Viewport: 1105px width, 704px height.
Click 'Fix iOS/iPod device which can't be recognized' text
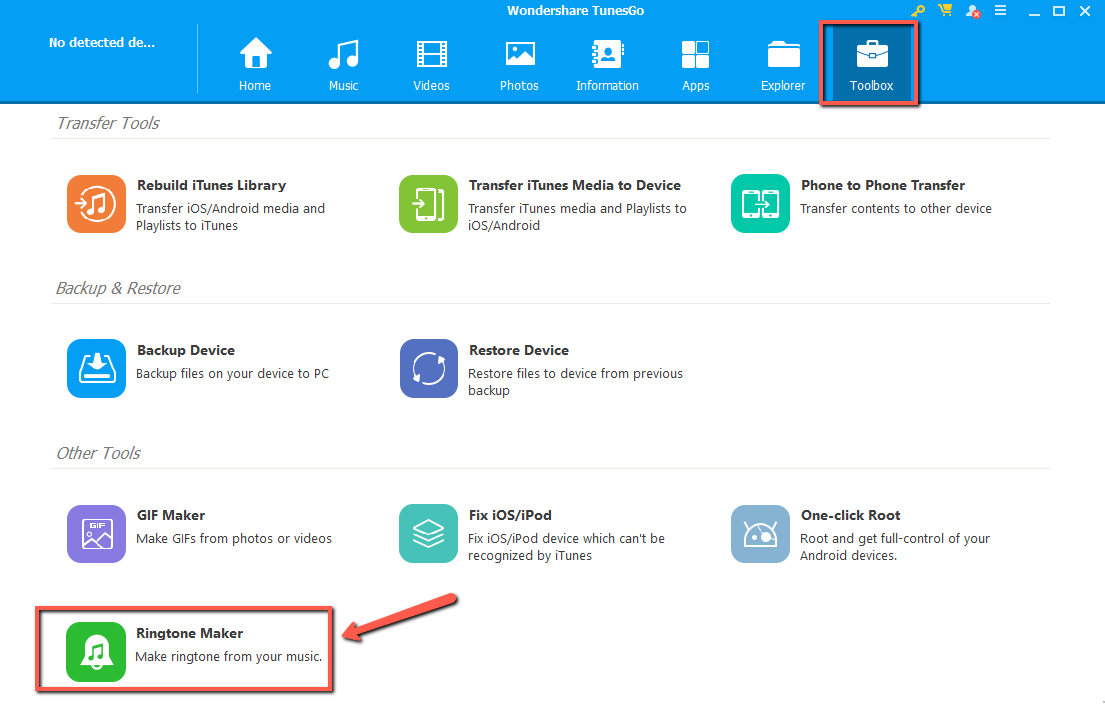[x=567, y=547]
